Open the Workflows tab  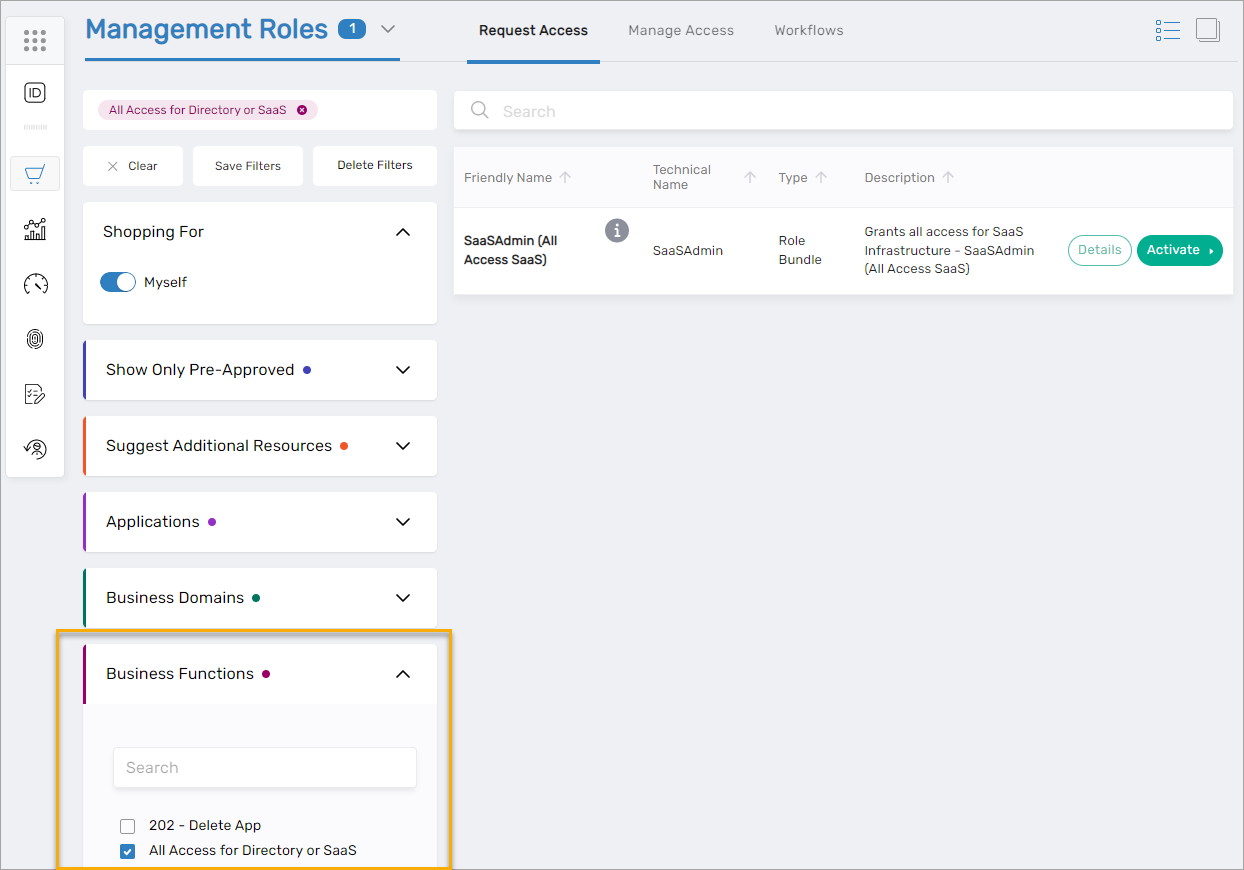[x=808, y=30]
